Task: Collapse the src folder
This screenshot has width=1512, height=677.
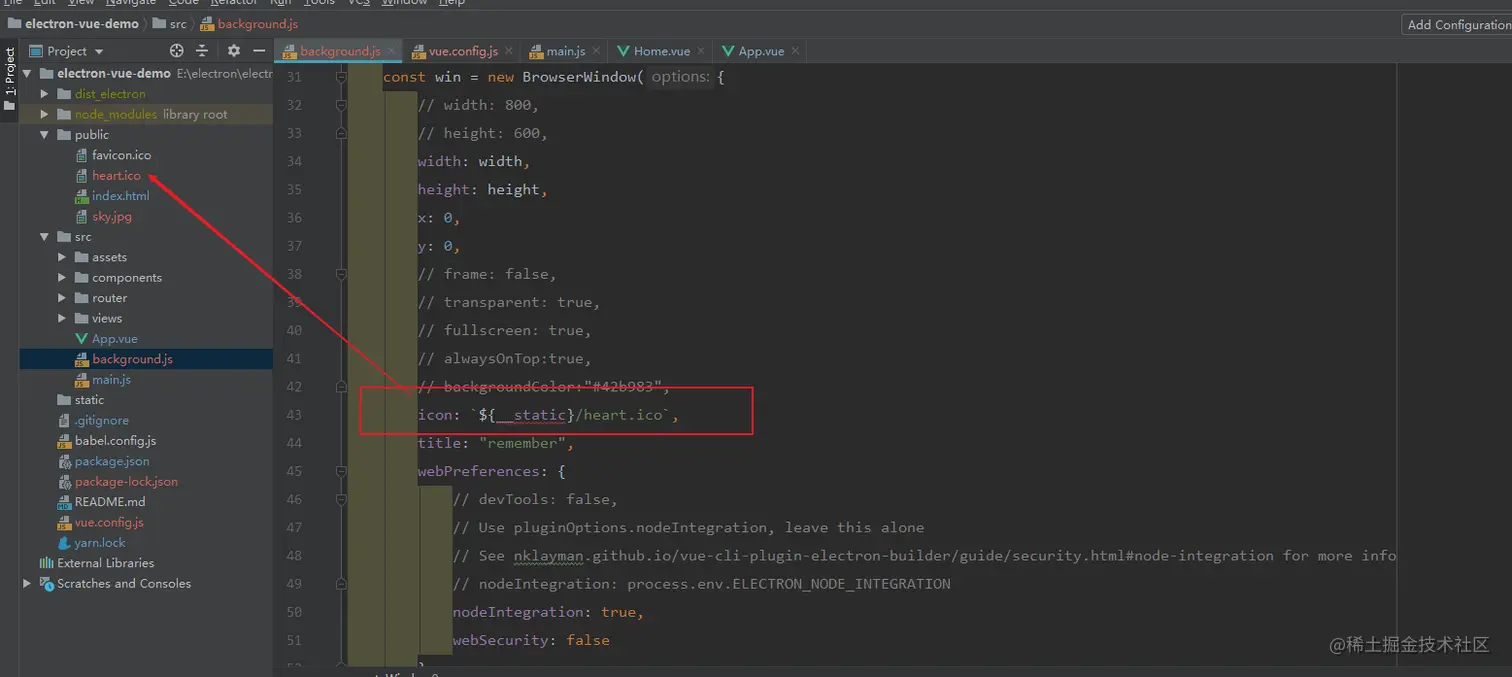Action: pos(44,237)
